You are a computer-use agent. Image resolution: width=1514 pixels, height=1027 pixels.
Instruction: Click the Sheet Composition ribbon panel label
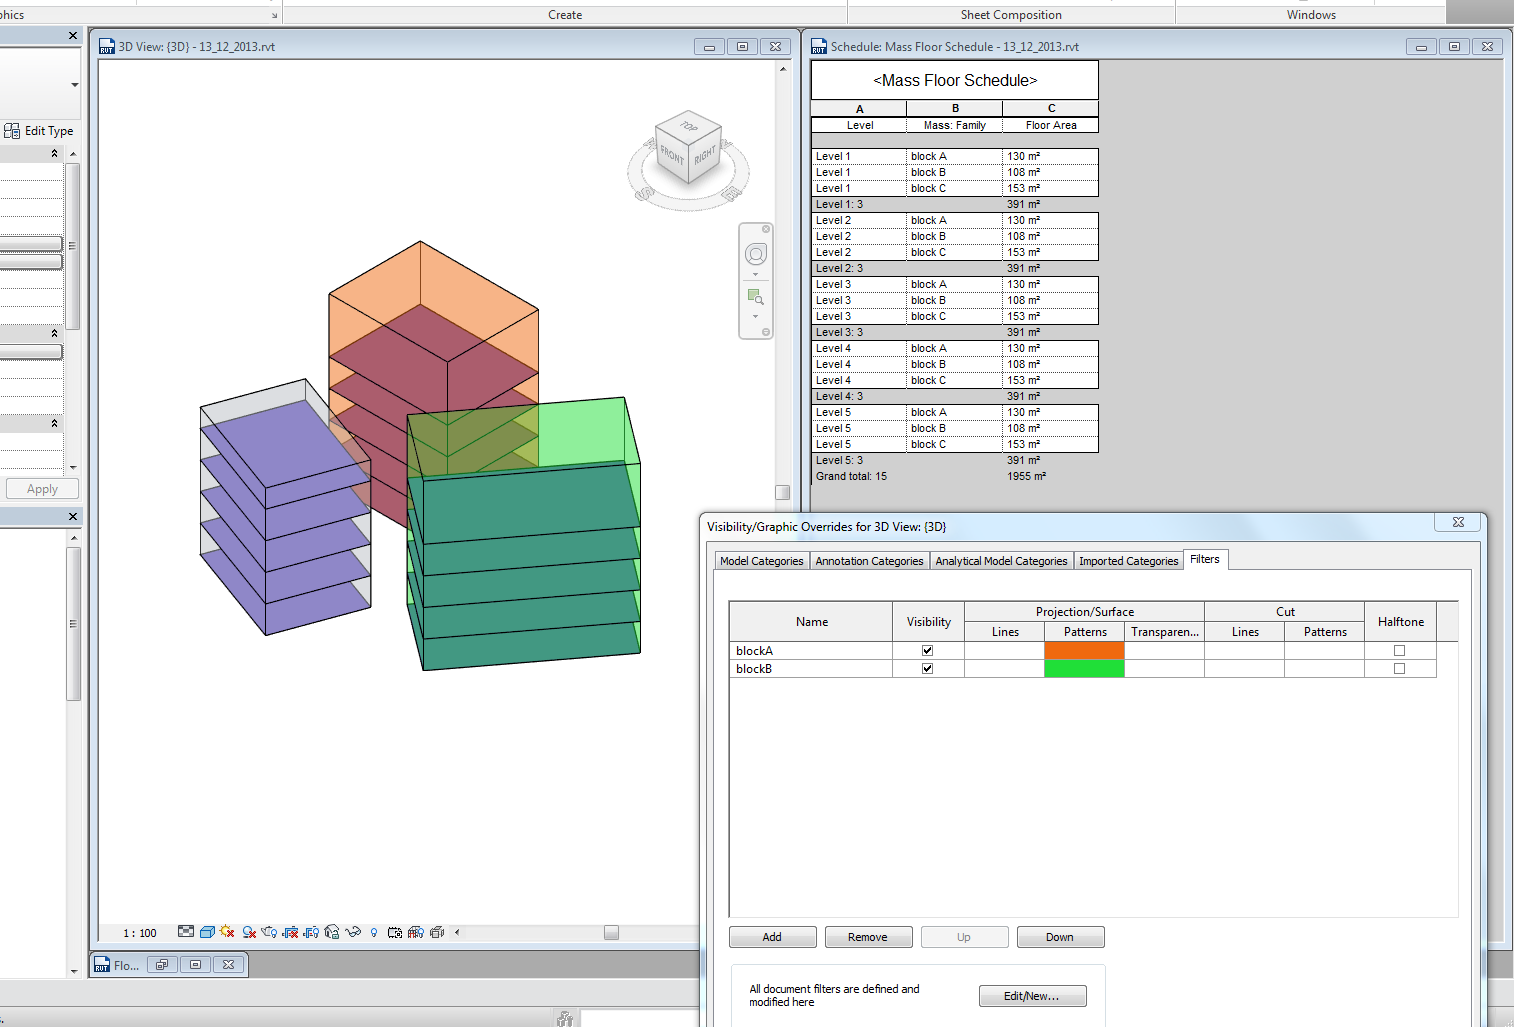tap(1011, 15)
